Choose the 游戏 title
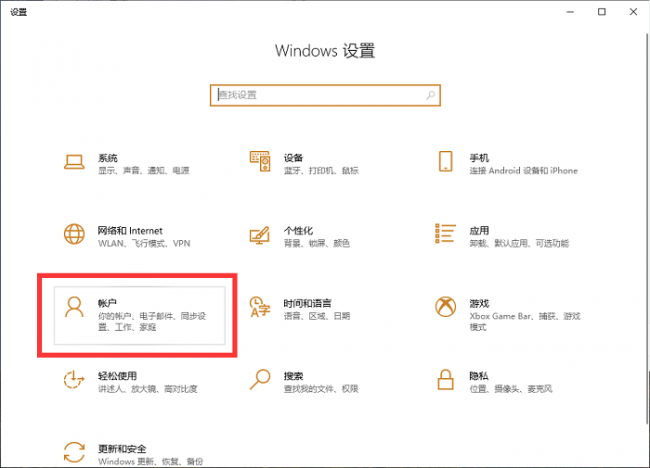This screenshot has height=468, width=650. tap(479, 303)
